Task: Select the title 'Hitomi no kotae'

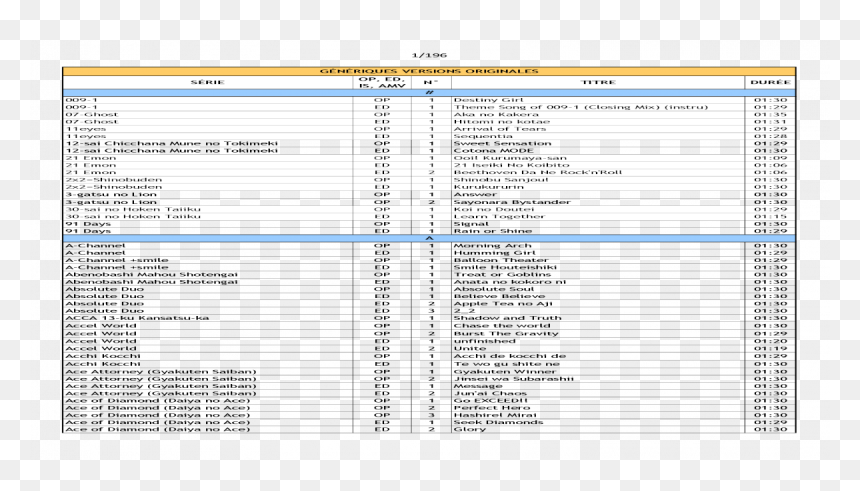Action: 501,122
